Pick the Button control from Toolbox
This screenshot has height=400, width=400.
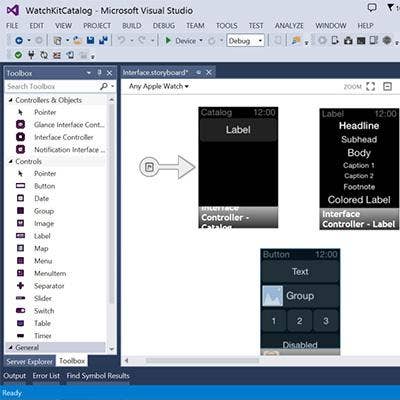[45, 186]
